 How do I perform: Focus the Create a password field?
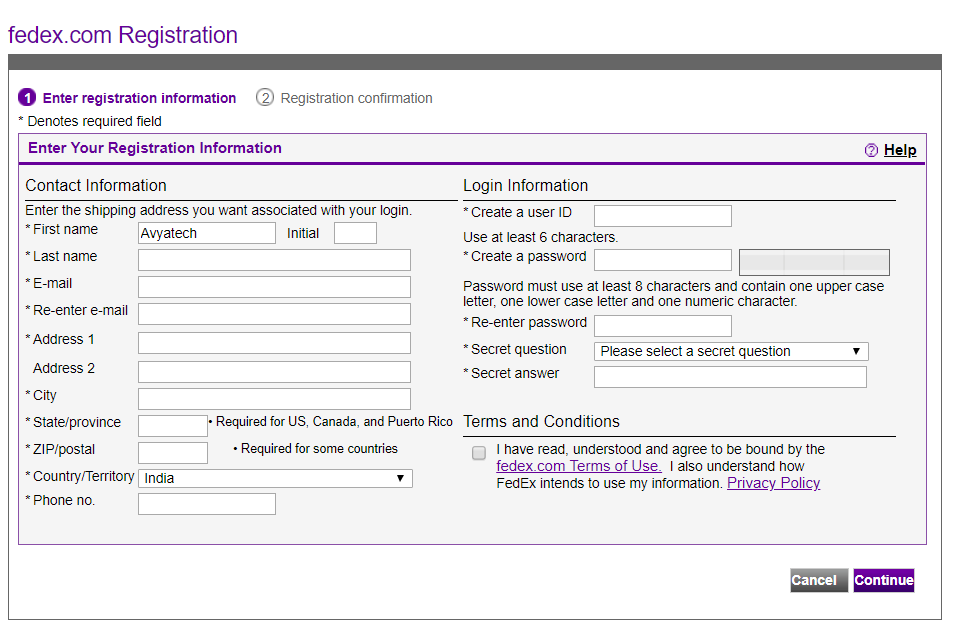pos(663,260)
